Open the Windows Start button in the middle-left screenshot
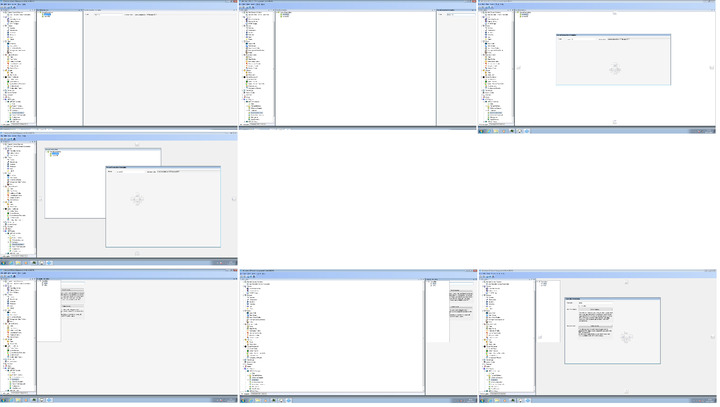 3,264
